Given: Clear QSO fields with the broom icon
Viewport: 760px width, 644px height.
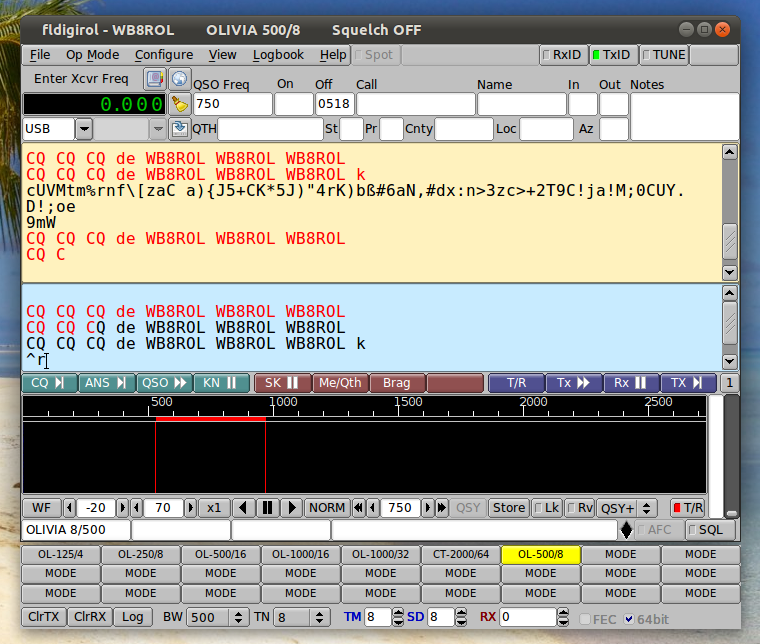Looking at the screenshot, I should click(x=180, y=104).
